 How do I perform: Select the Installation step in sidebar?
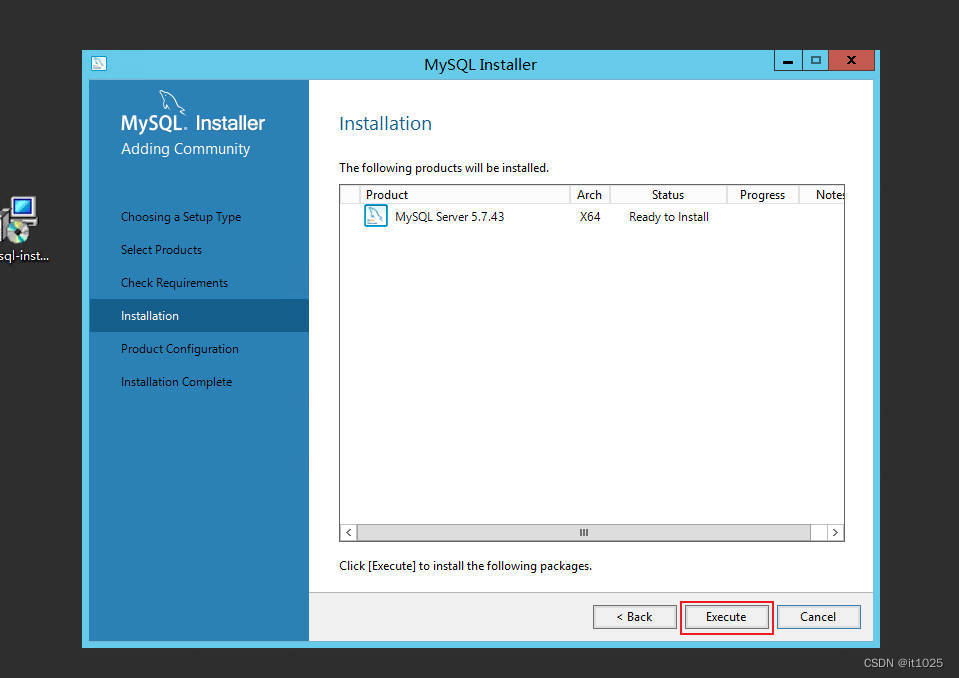tap(199, 315)
